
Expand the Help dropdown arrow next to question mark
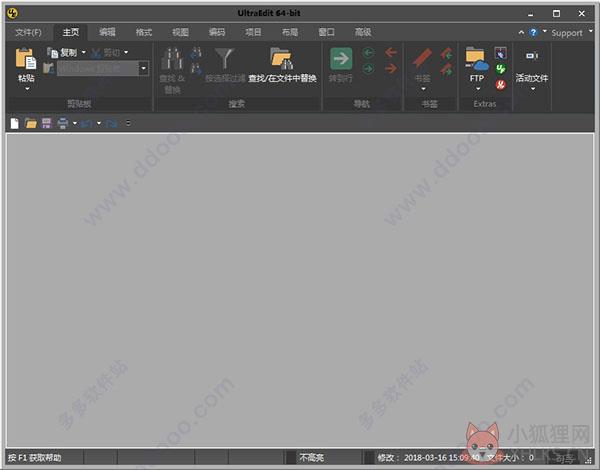coord(545,31)
